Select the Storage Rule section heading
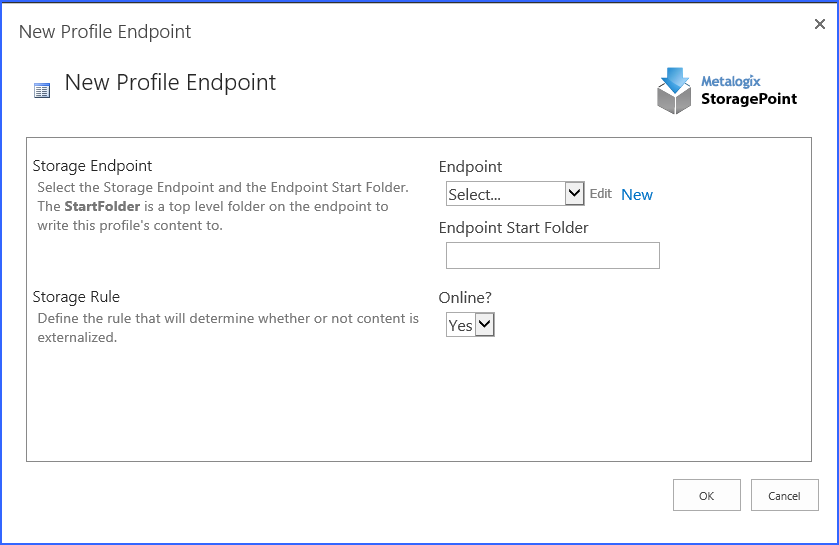This screenshot has height=545, width=839. coord(76,297)
